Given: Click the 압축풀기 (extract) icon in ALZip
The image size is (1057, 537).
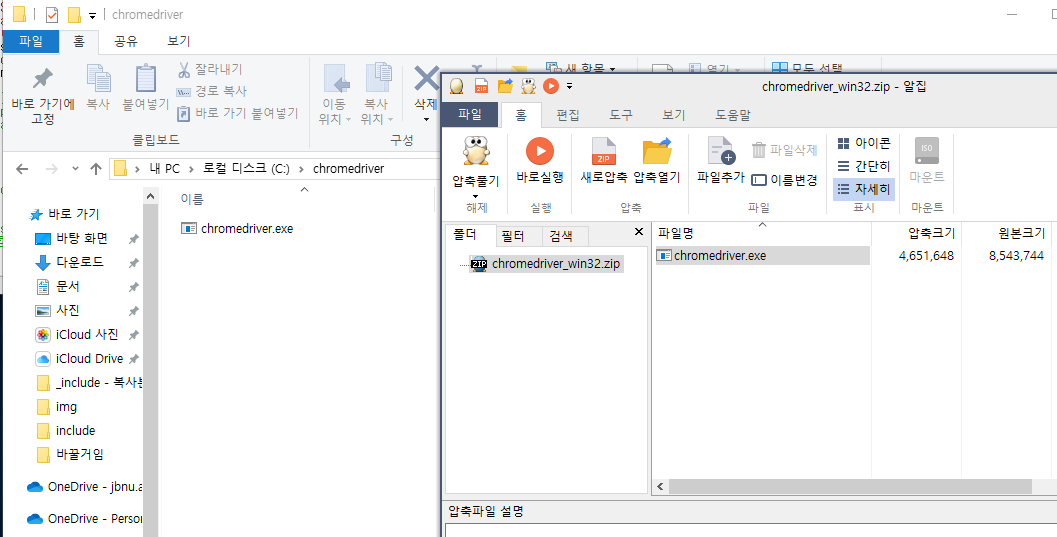Looking at the screenshot, I should pos(475,151).
